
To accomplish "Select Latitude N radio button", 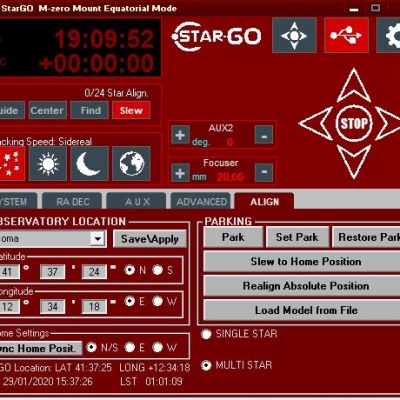I will coord(129,270).
